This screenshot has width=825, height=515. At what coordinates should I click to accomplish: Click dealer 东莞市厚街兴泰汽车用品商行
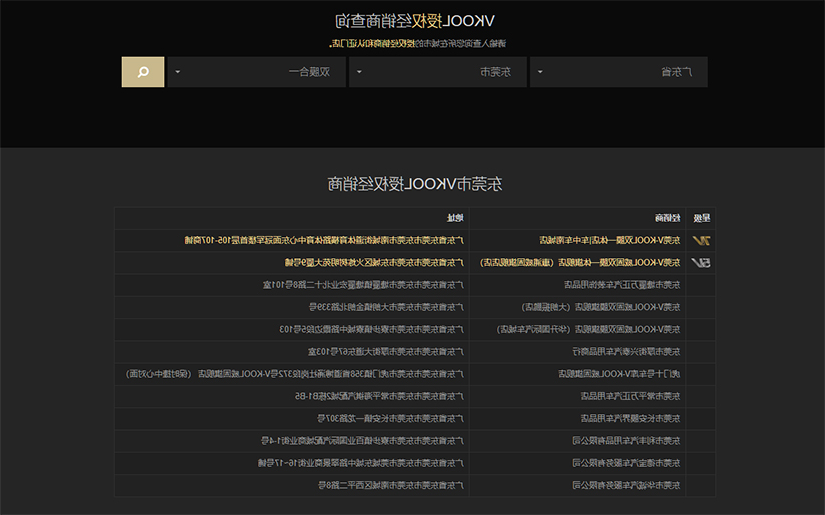626,351
